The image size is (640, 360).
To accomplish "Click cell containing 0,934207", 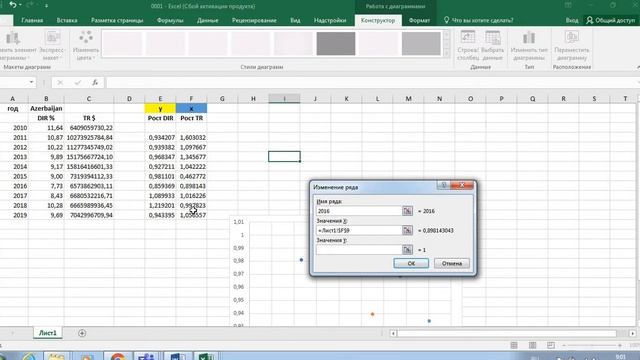I will tap(160, 138).
